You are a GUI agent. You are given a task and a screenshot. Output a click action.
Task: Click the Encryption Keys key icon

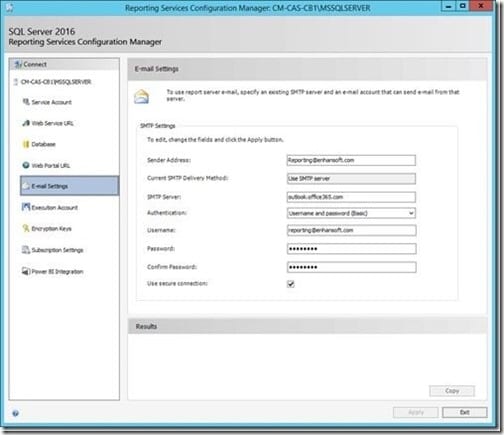pyautogui.click(x=26, y=228)
